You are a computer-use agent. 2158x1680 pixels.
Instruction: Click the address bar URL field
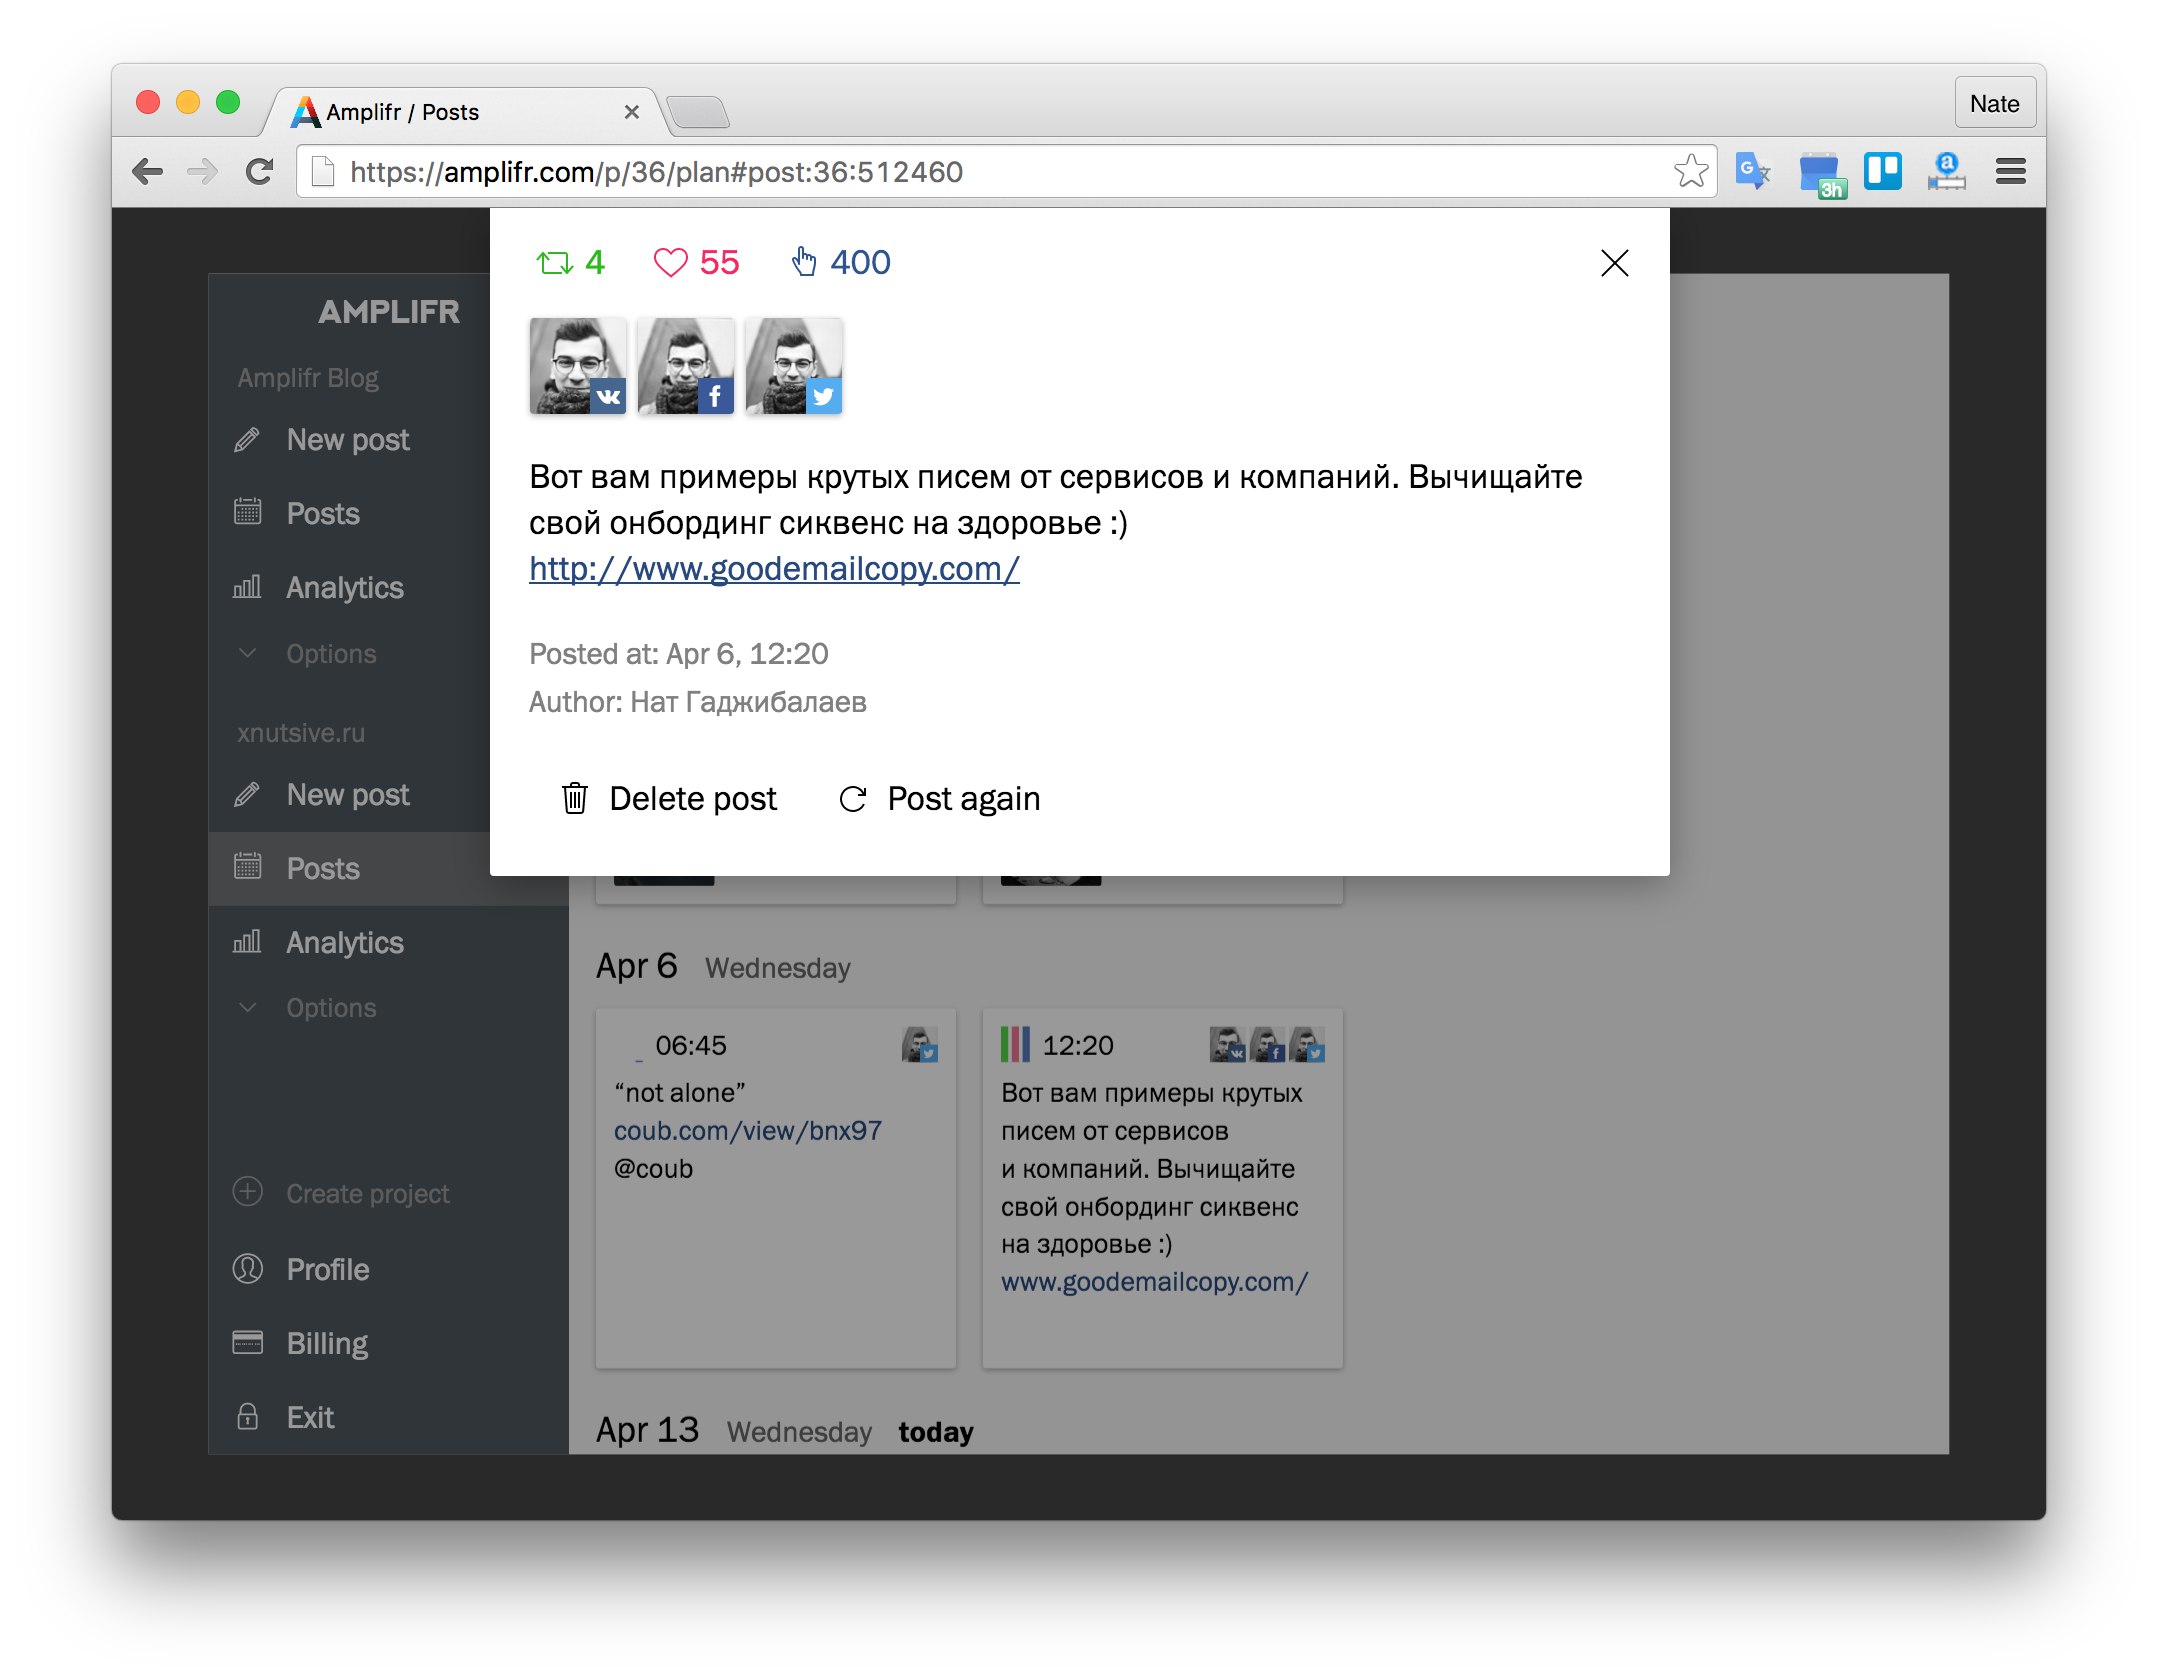[x=1006, y=172]
